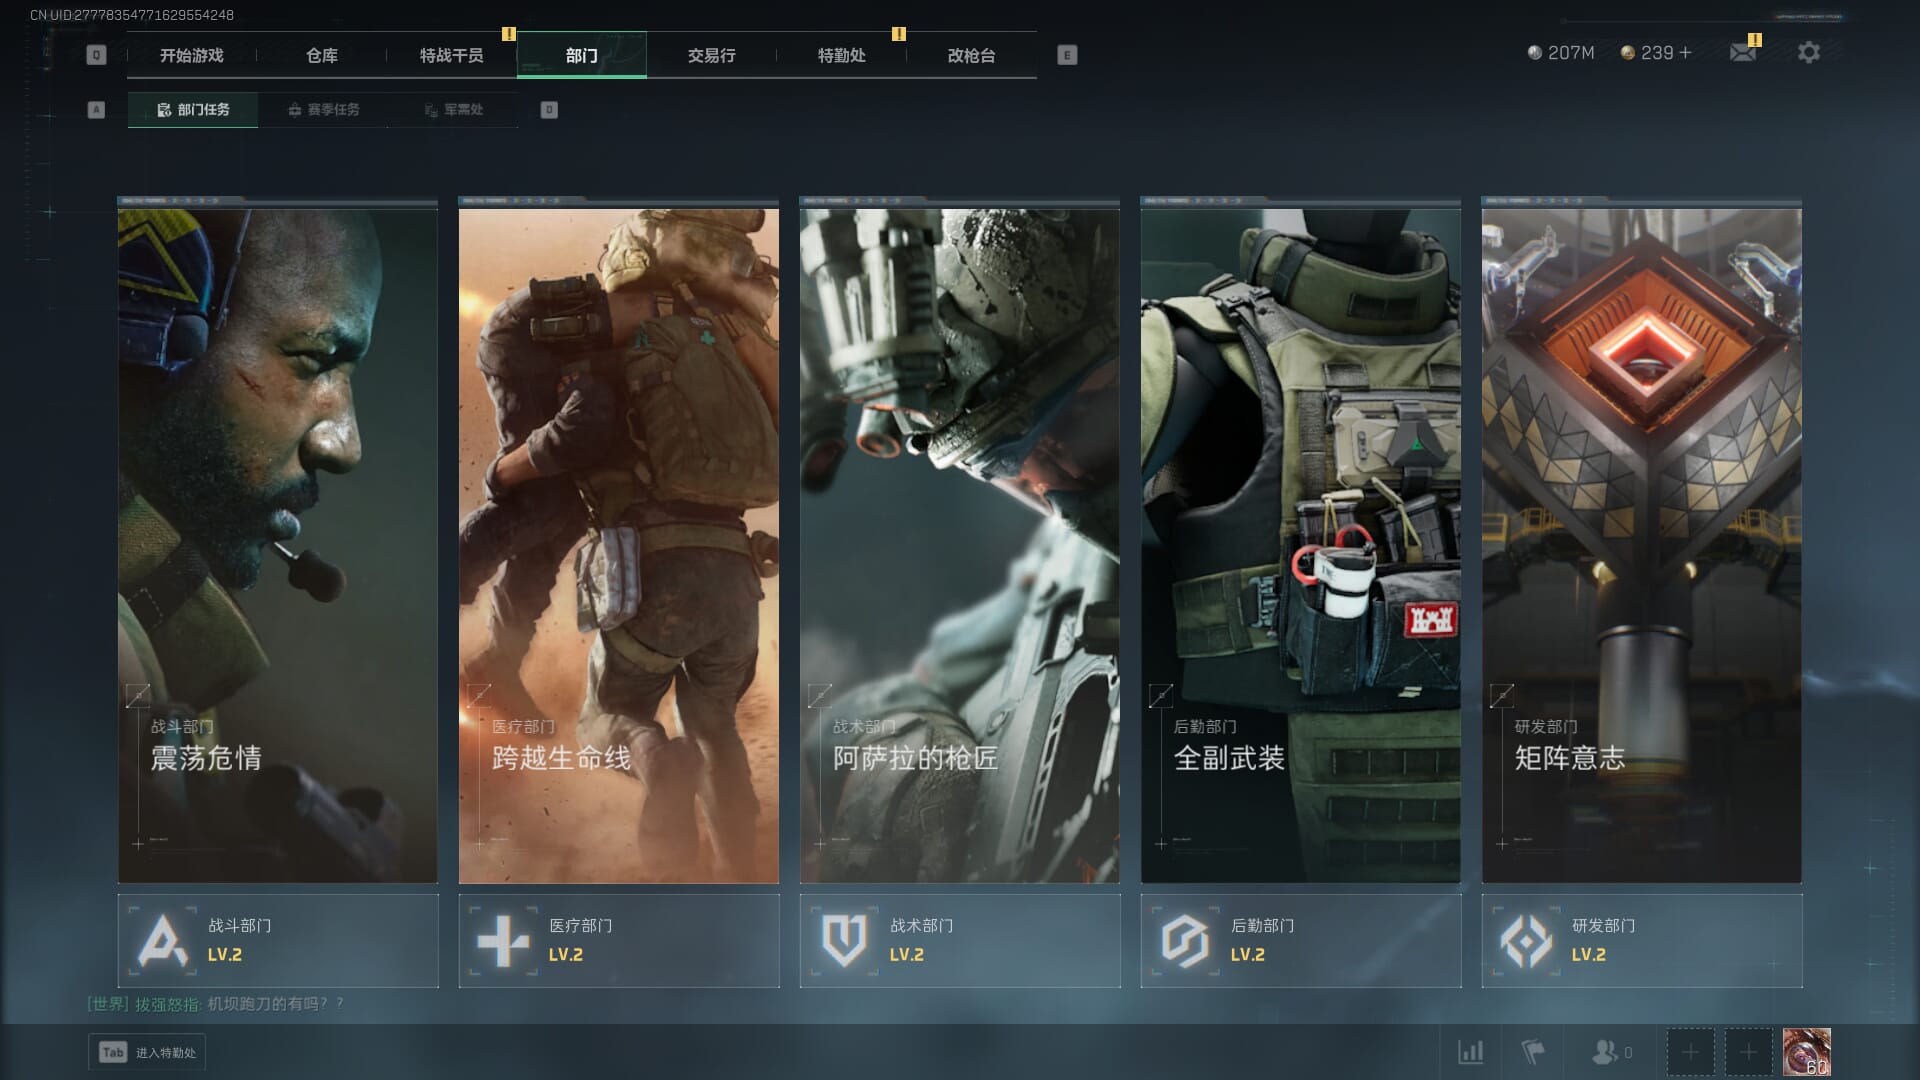Click the Logistics department hexagon icon
Screen dimensions: 1920x1080
click(1185, 941)
